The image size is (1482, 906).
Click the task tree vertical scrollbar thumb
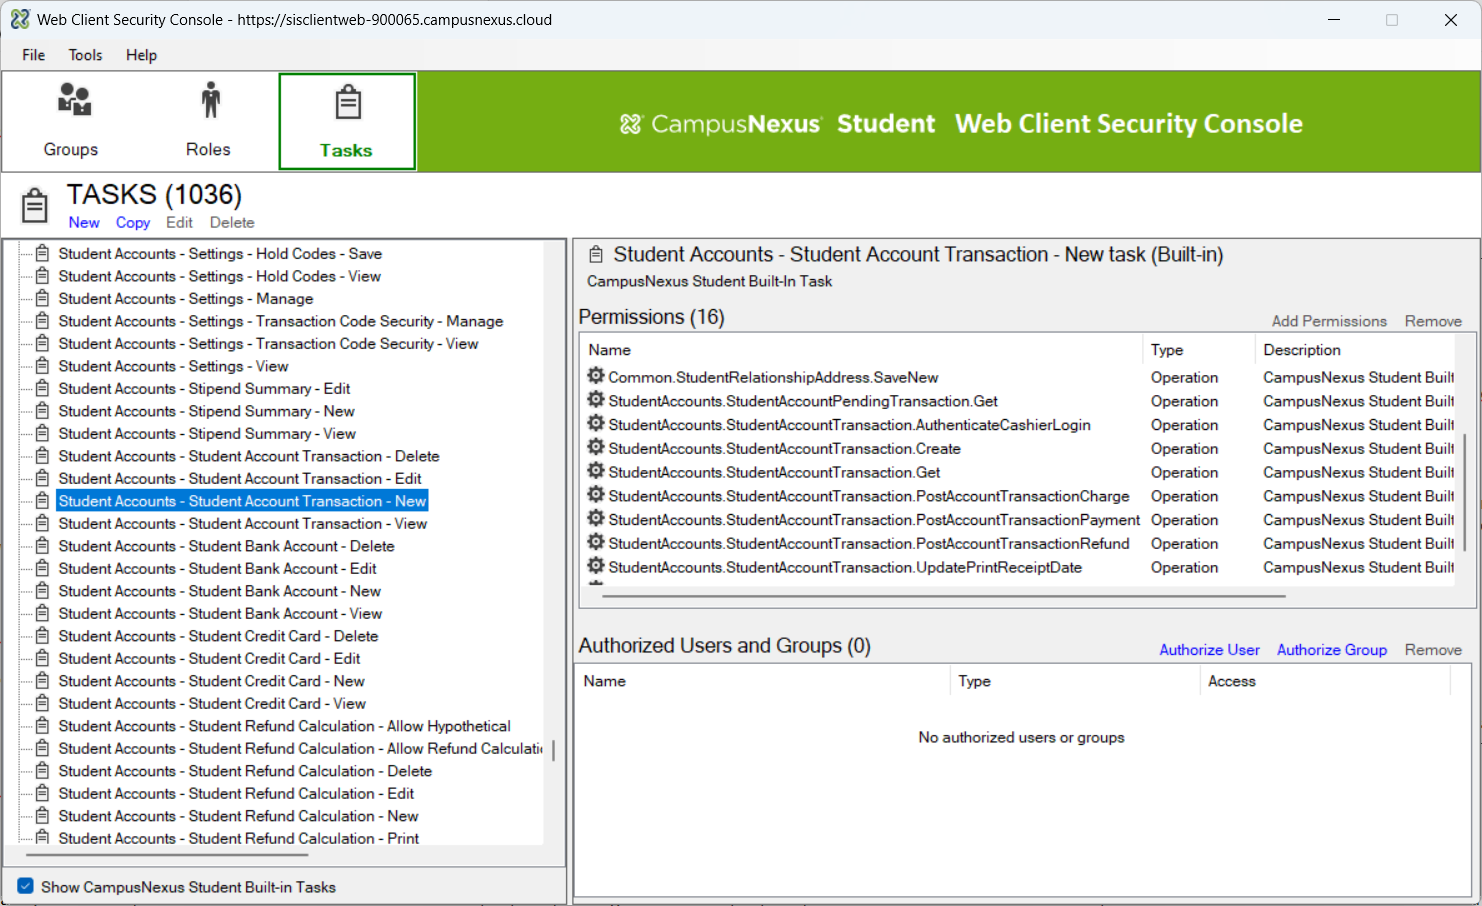[x=553, y=750]
